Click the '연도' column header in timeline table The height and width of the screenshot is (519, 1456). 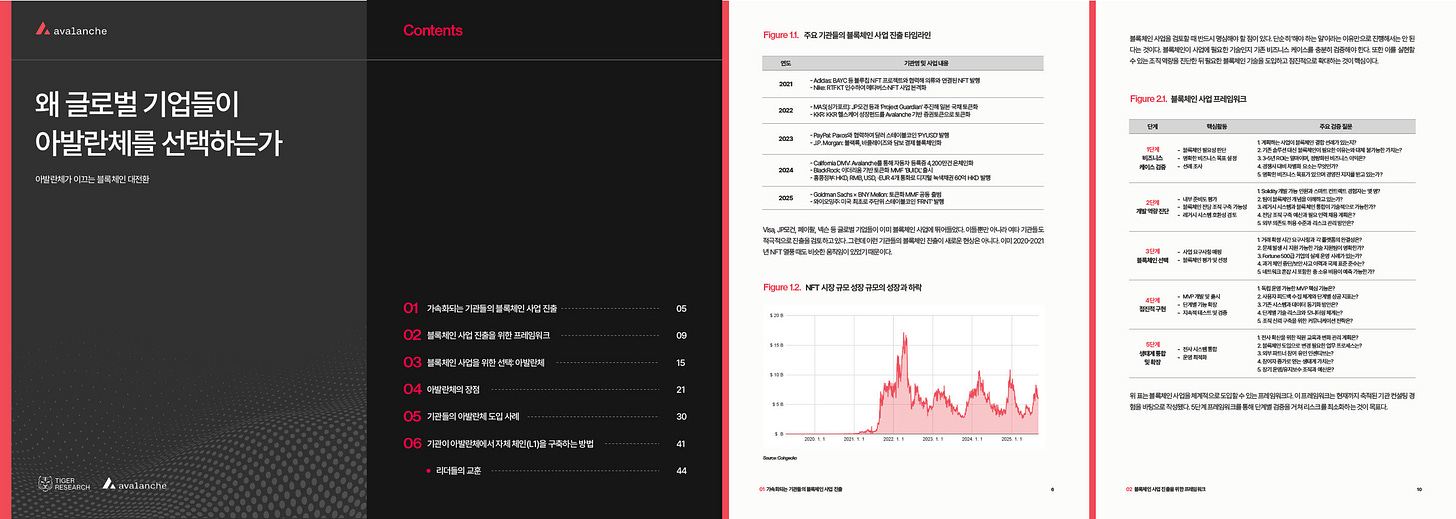pyautogui.click(x=786, y=61)
